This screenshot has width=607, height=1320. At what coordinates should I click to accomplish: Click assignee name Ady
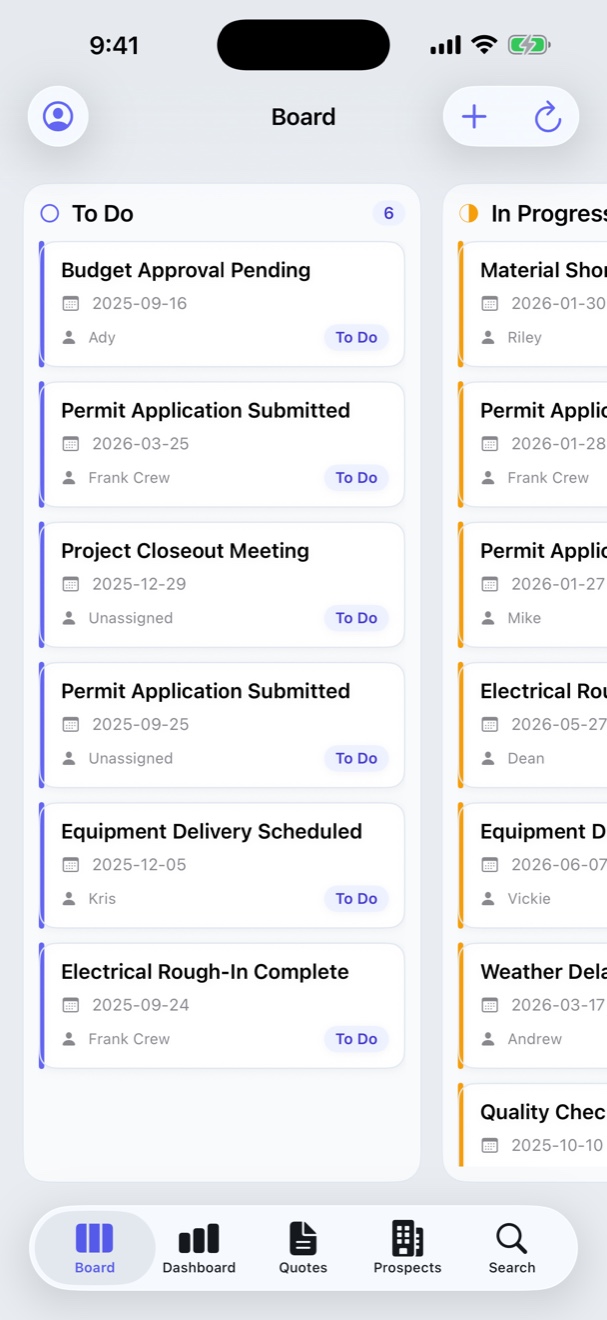coord(102,338)
